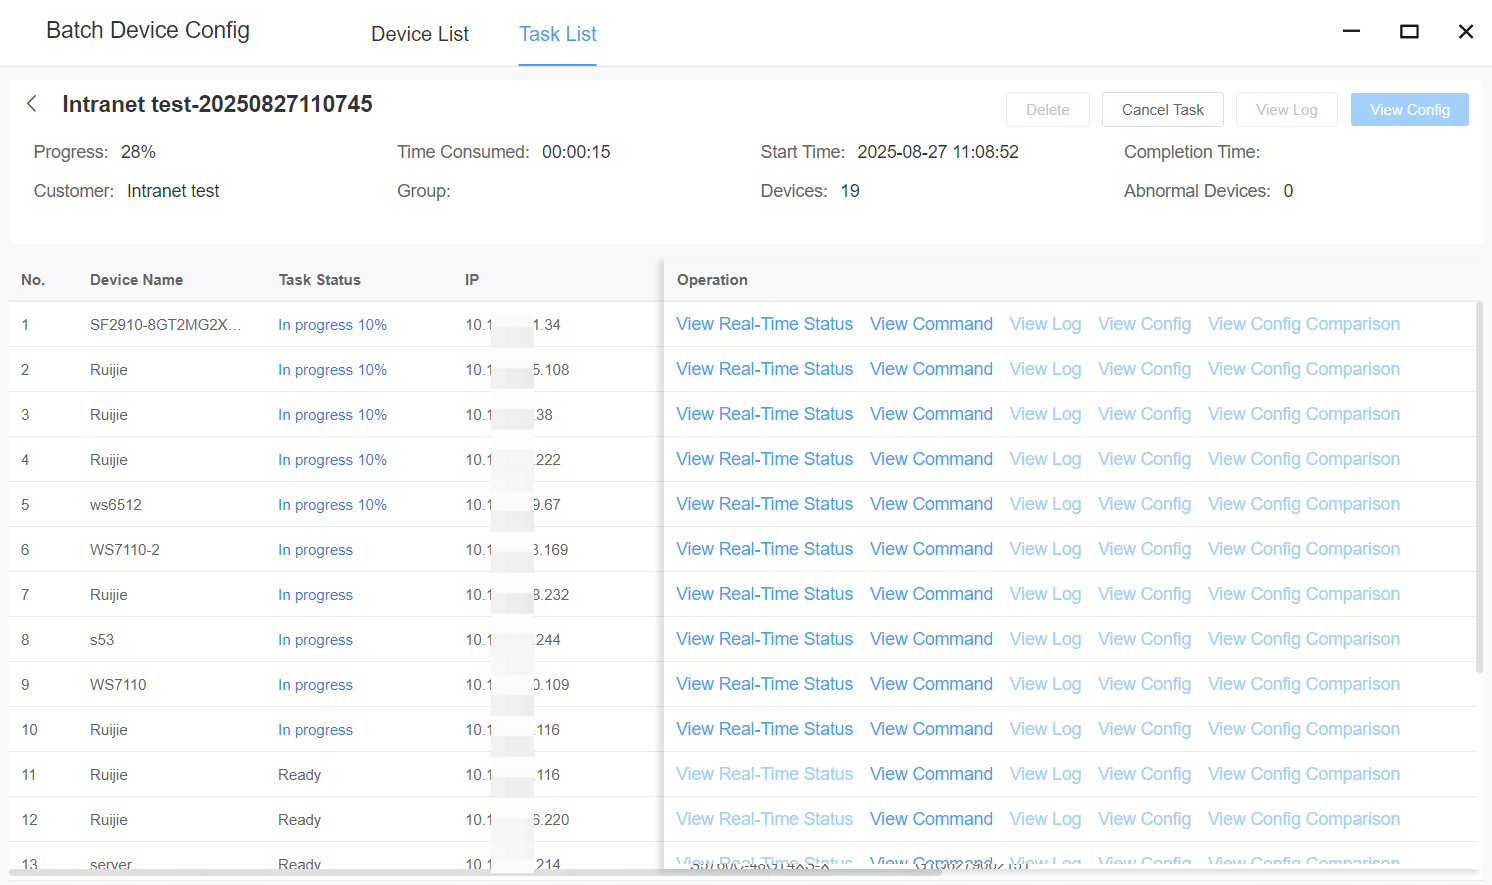Screen dimensions: 1492x885
Task: View Command for row 2 Ruijie
Action: [x=931, y=369]
